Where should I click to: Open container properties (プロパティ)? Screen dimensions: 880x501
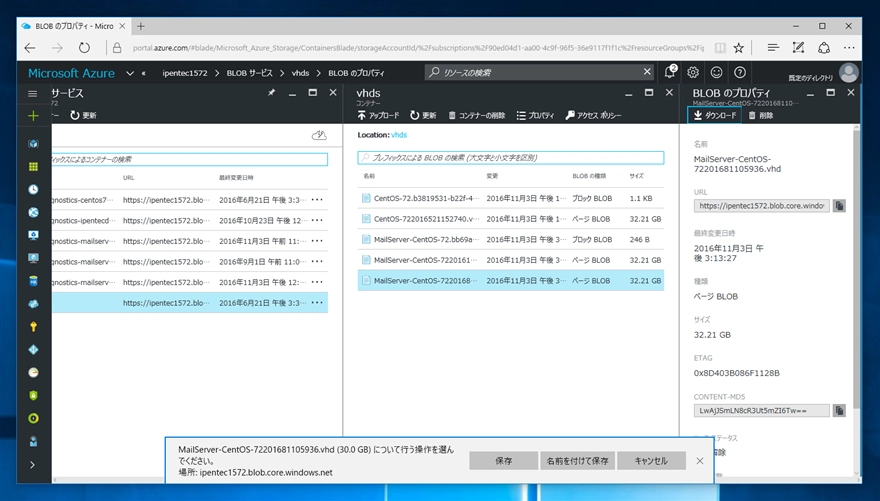point(535,115)
